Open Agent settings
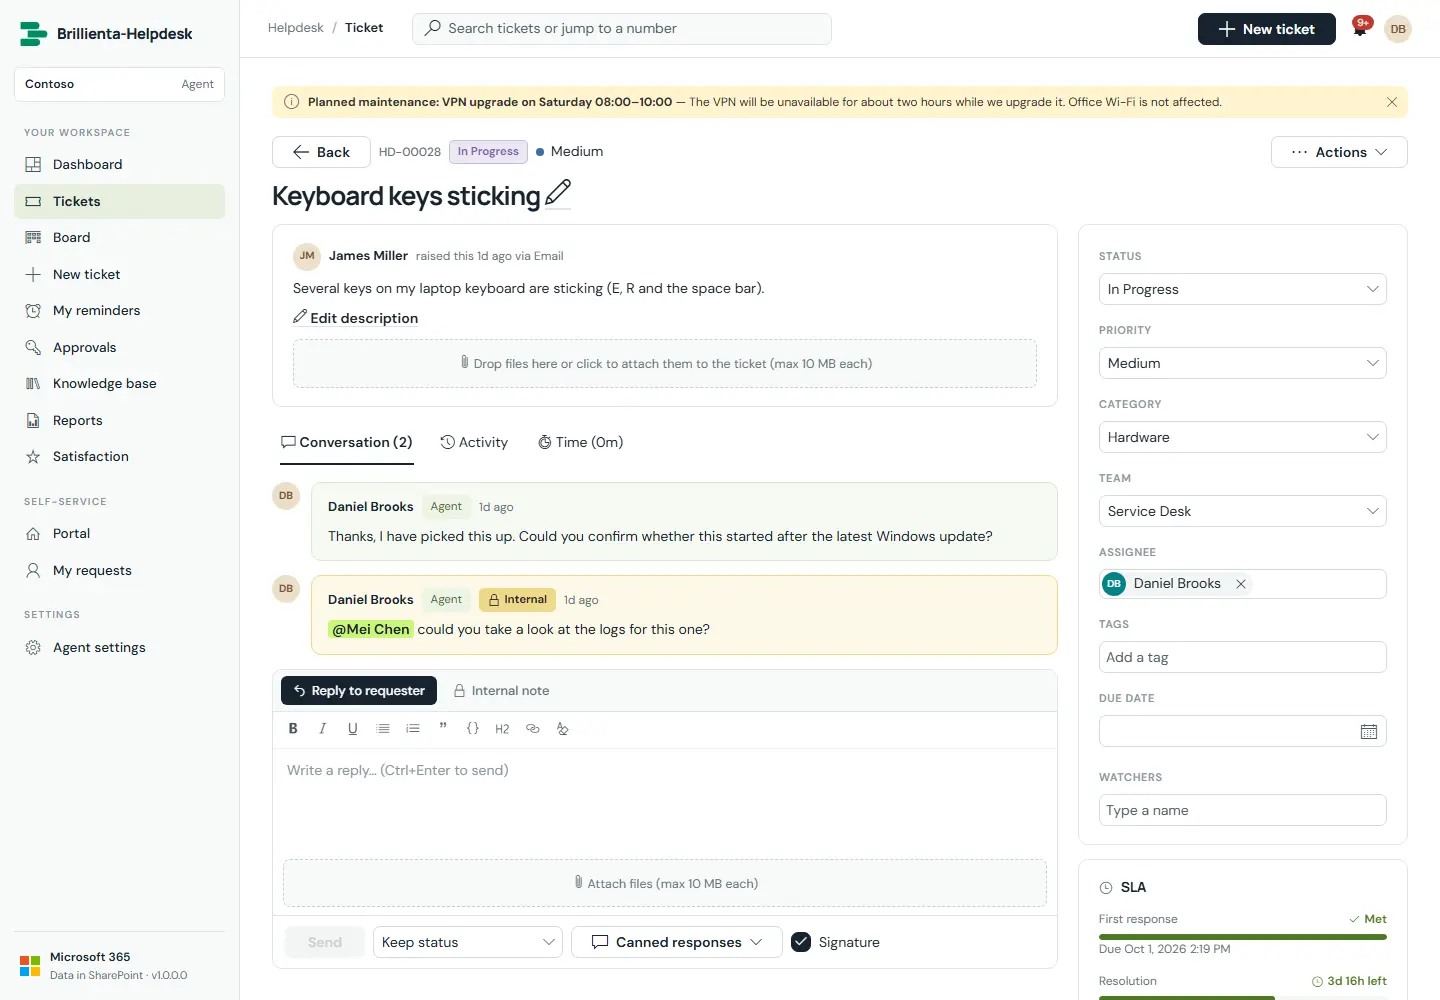1440x1000 pixels. click(119, 647)
